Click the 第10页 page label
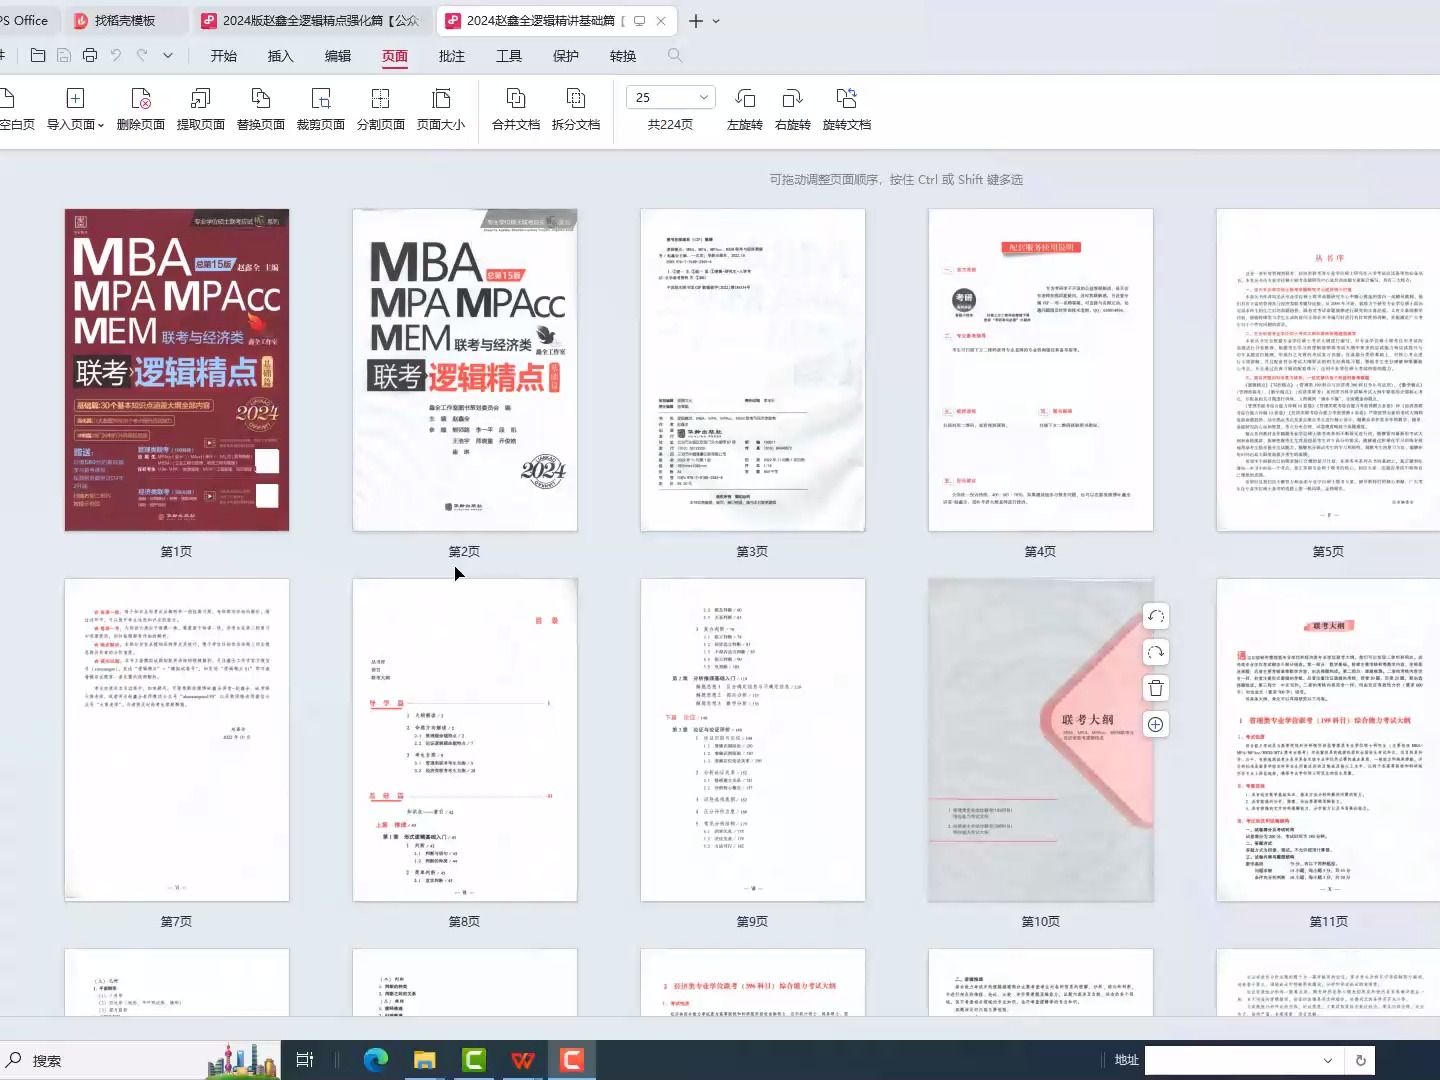The width and height of the screenshot is (1440, 1080). tap(1041, 921)
